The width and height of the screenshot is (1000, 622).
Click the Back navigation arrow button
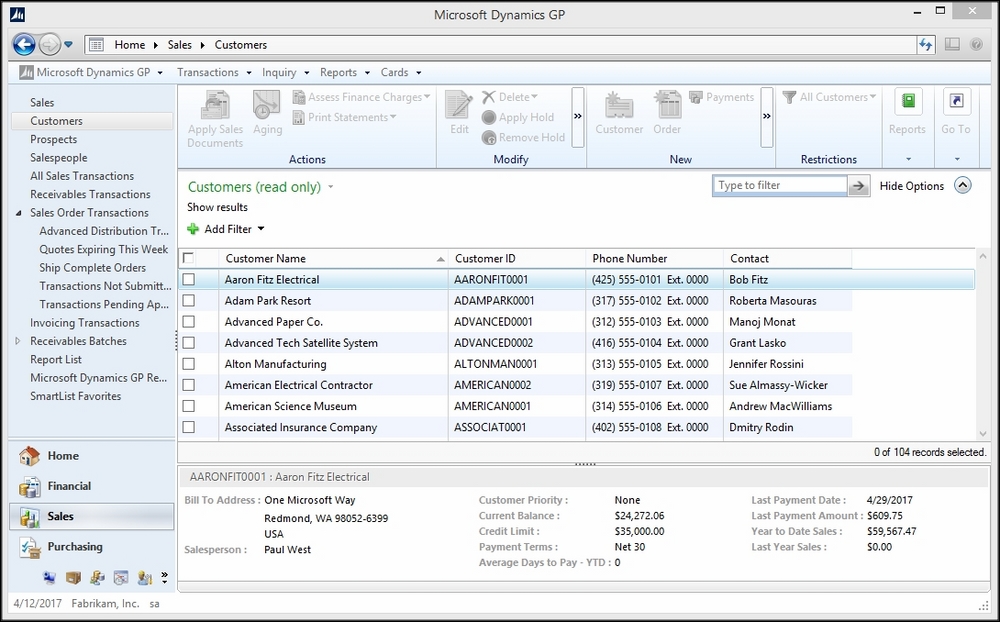tap(24, 45)
